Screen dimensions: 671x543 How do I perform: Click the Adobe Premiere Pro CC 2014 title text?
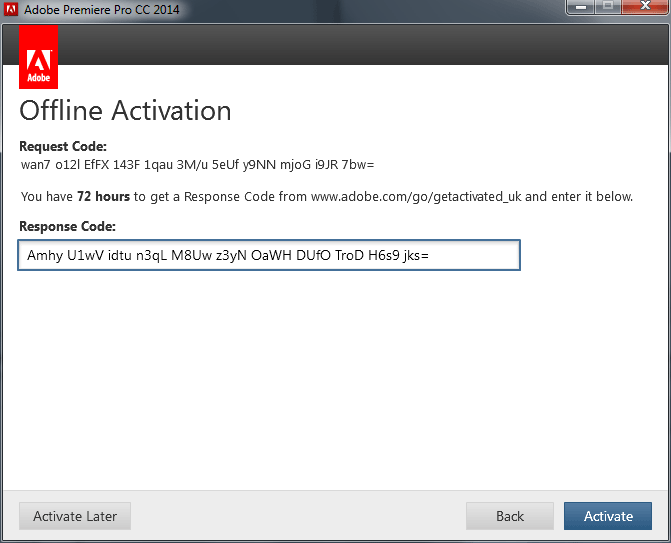(x=101, y=9)
